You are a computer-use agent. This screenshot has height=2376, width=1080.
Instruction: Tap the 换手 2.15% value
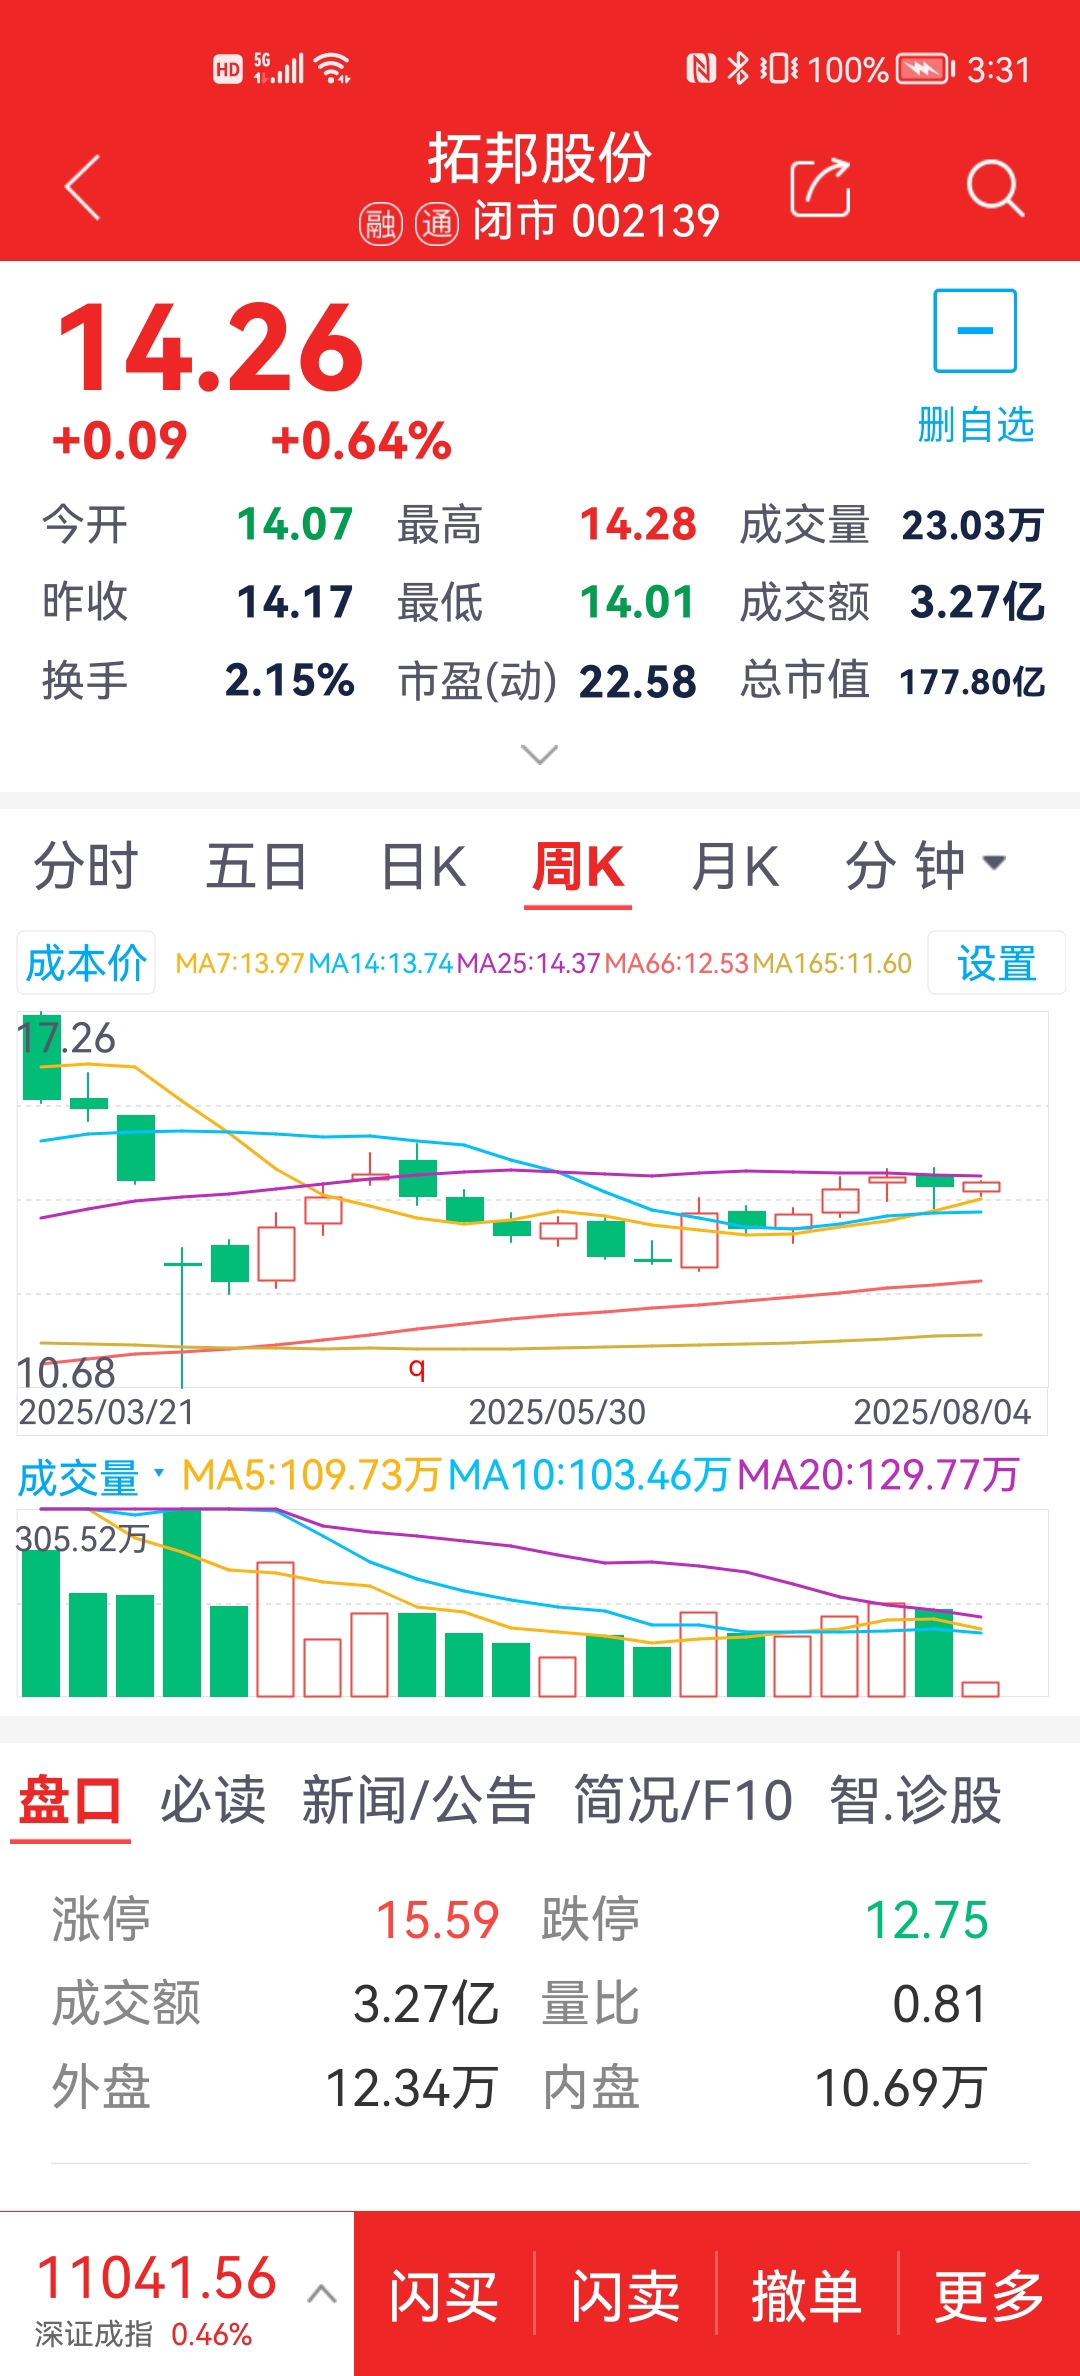[x=290, y=680]
